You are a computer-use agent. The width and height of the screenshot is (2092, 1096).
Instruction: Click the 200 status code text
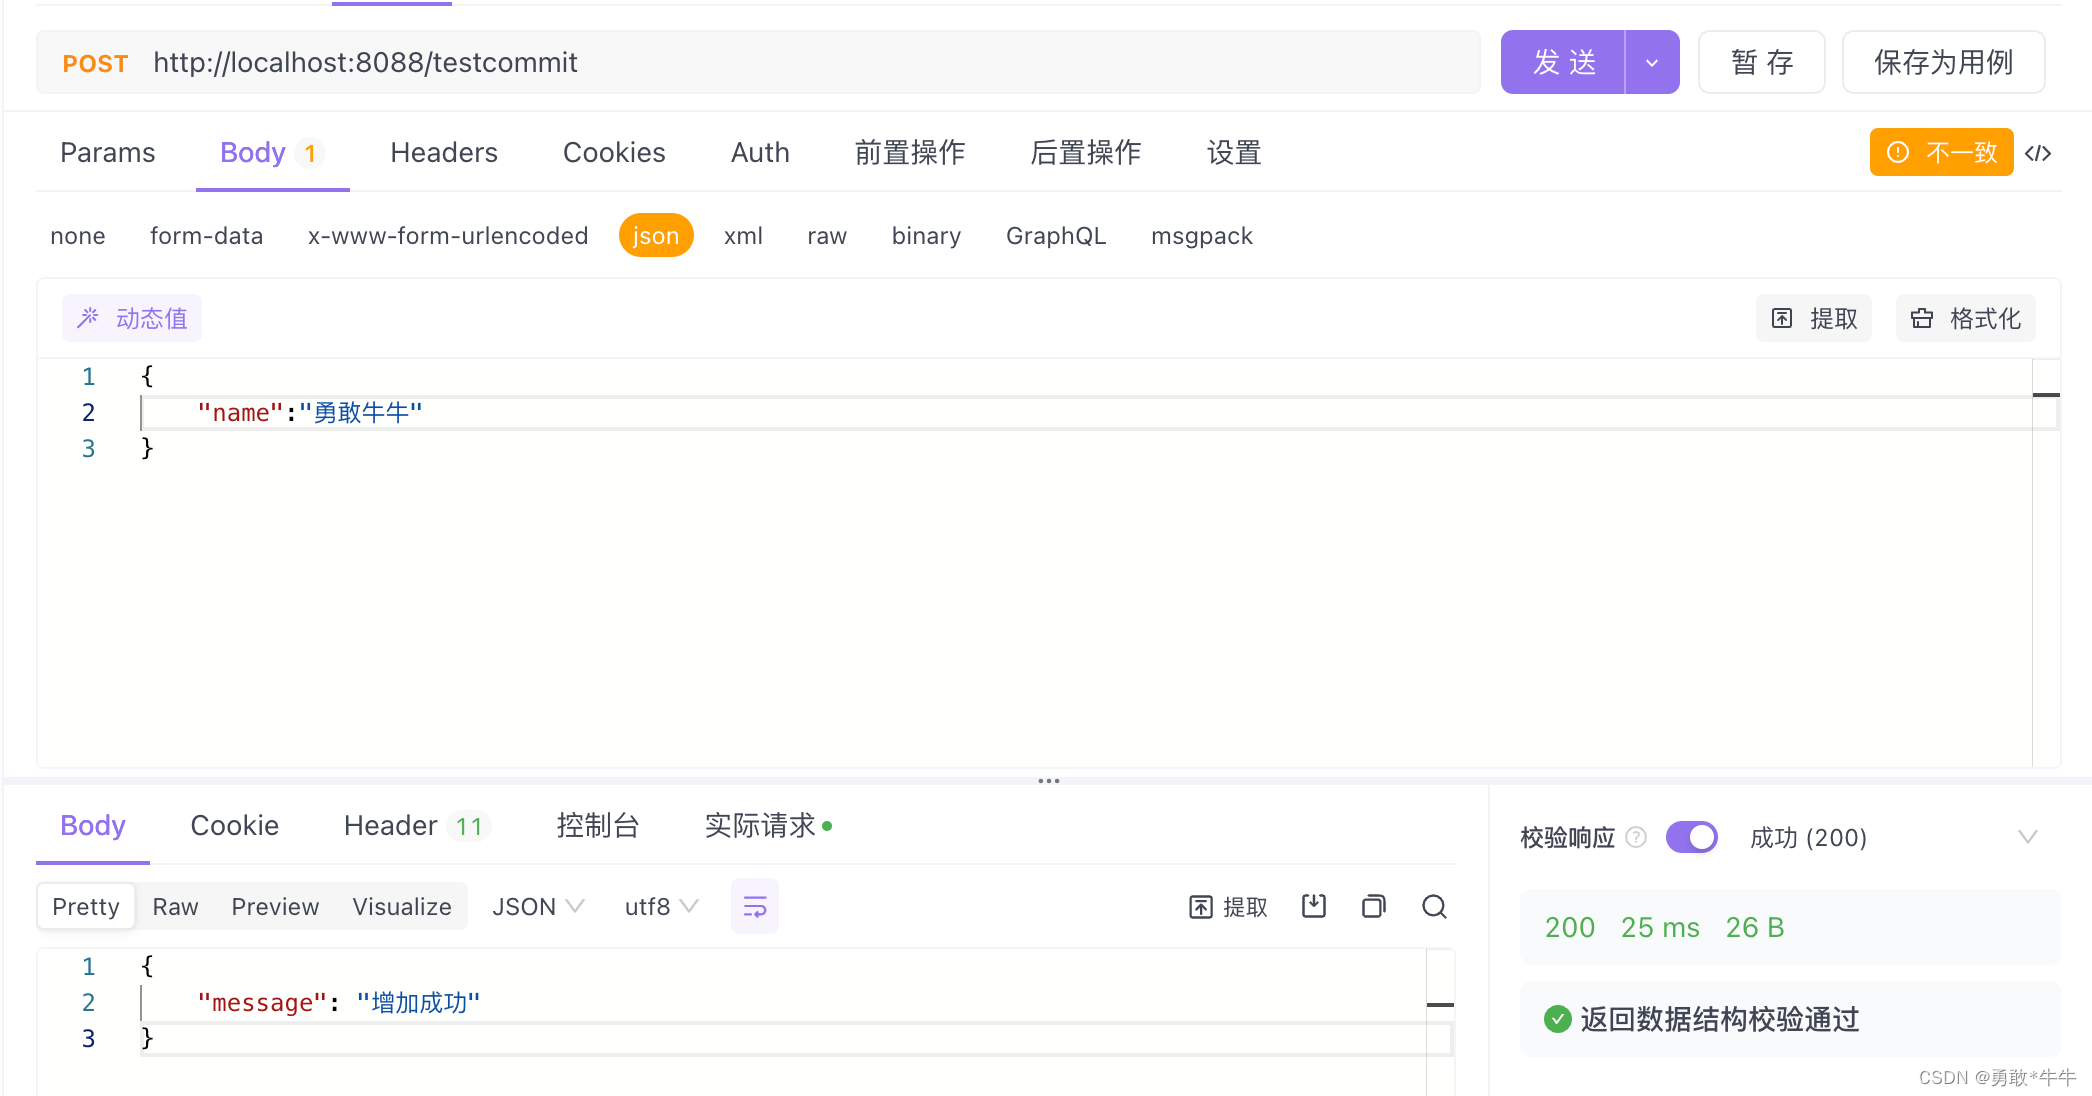pos(1570,927)
